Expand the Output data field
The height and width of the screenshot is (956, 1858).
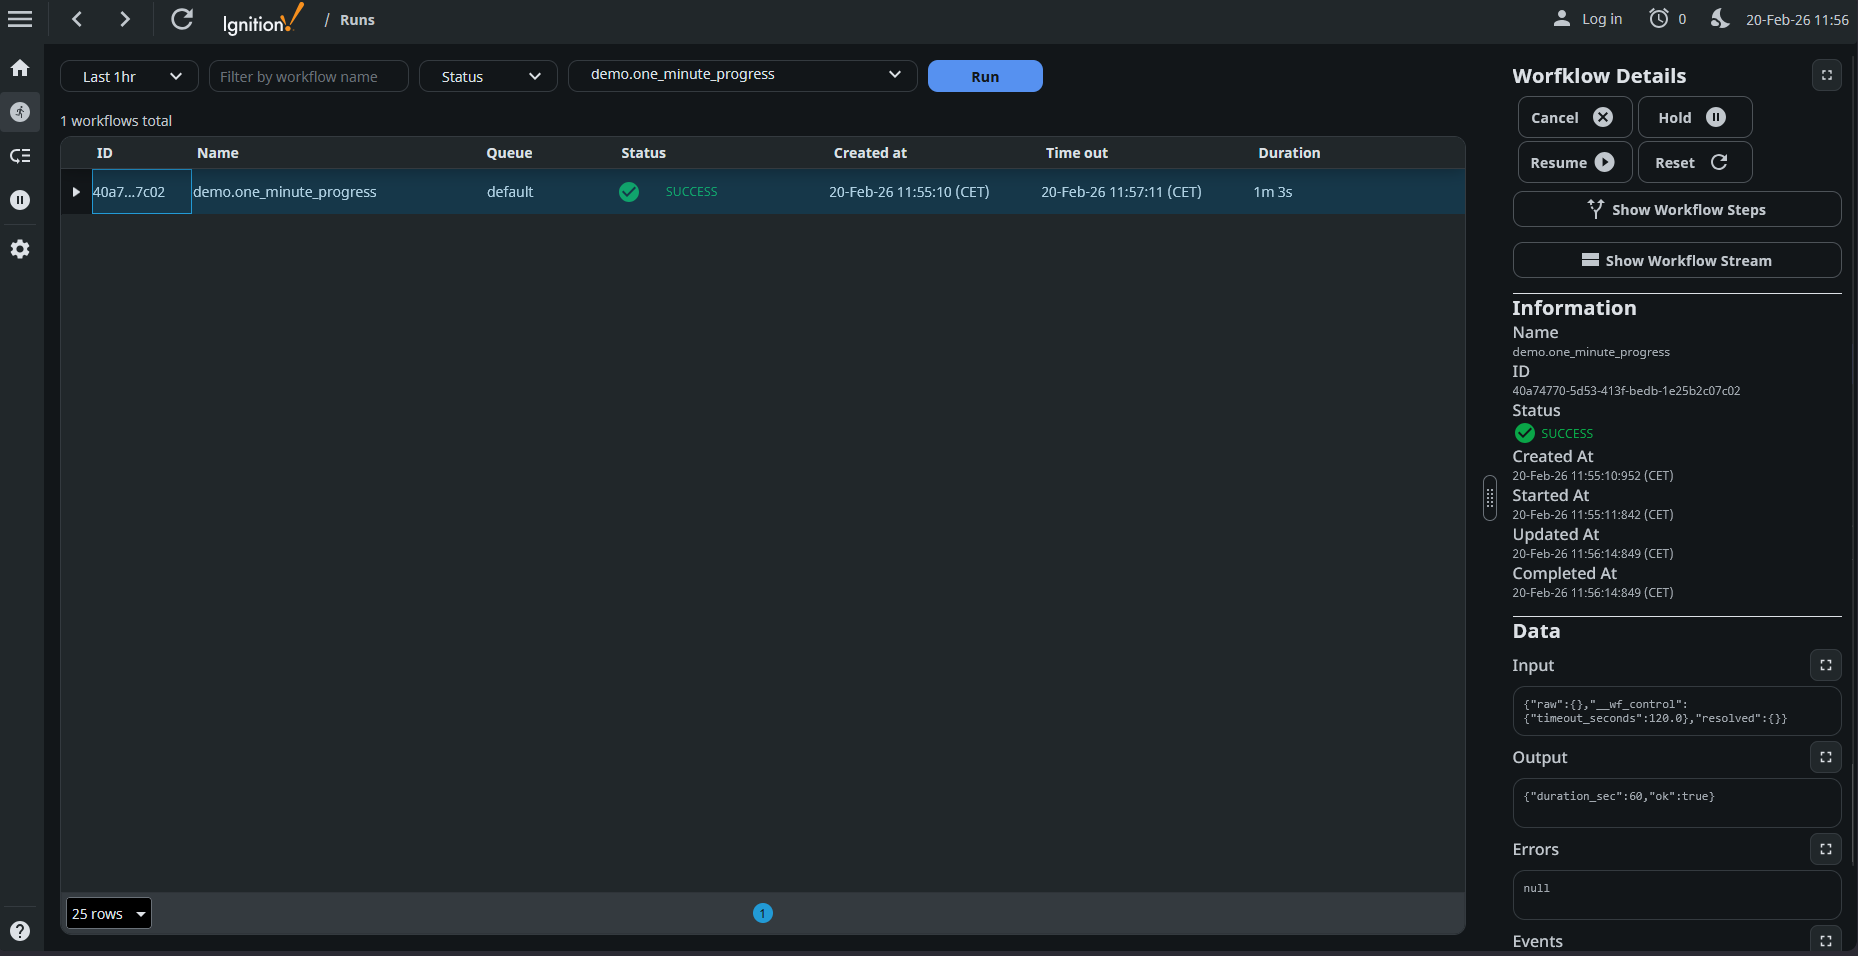[1825, 757]
